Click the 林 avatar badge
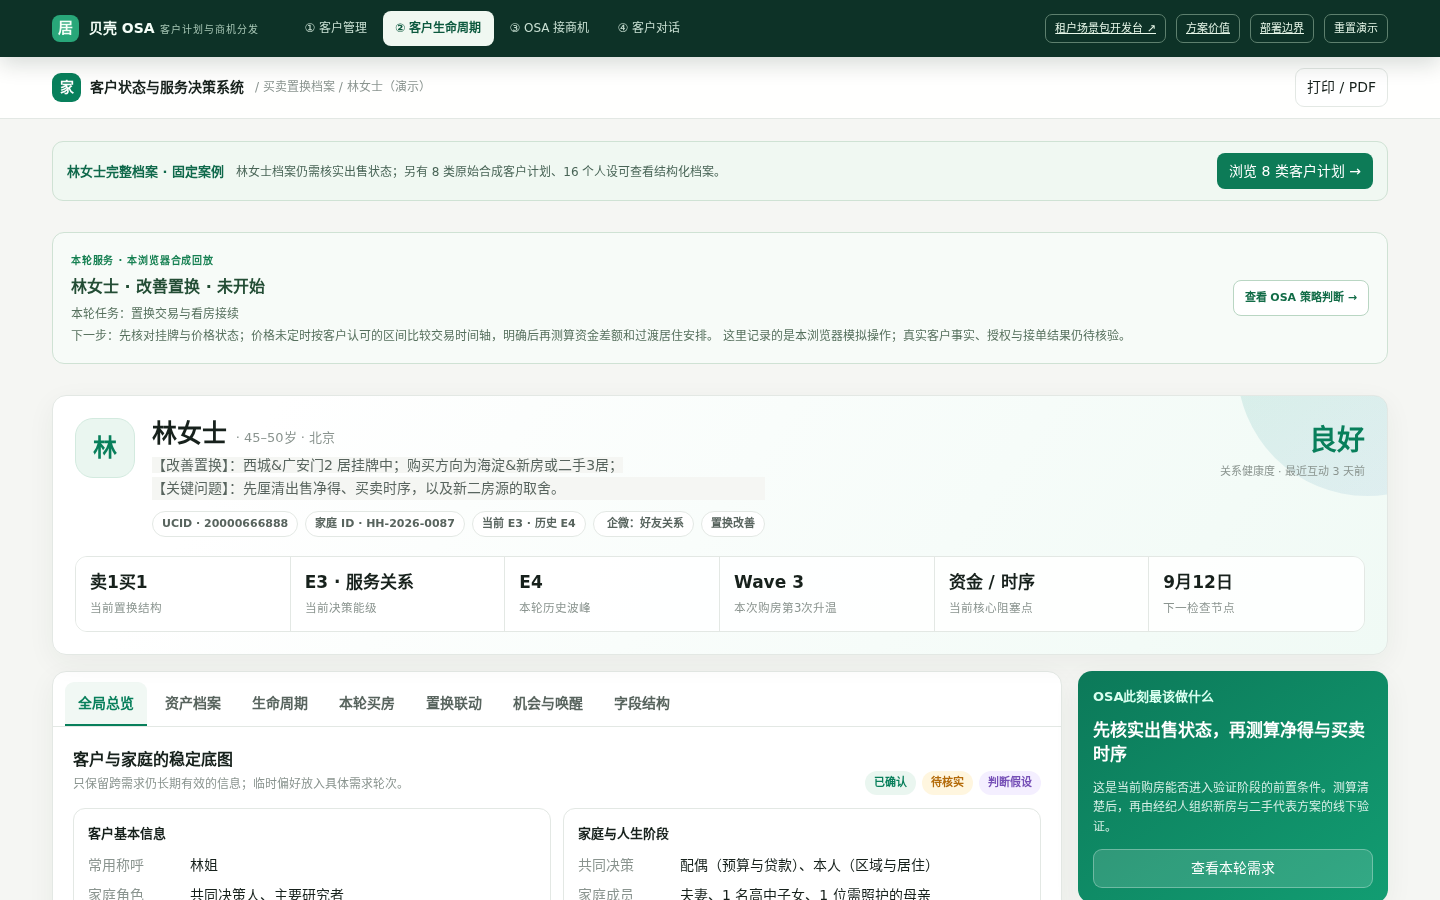This screenshot has height=900, width=1440. coord(105,448)
